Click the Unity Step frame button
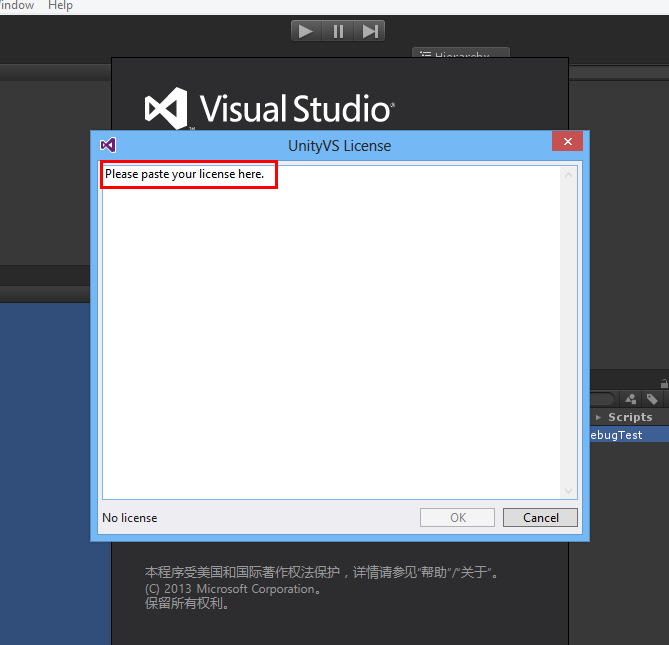This screenshot has height=645, width=669. click(369, 31)
